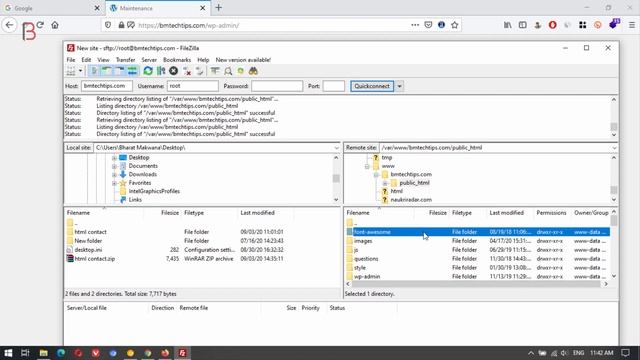Select the 'html contact' folder in local list
The image size is (640, 360).
90,232
